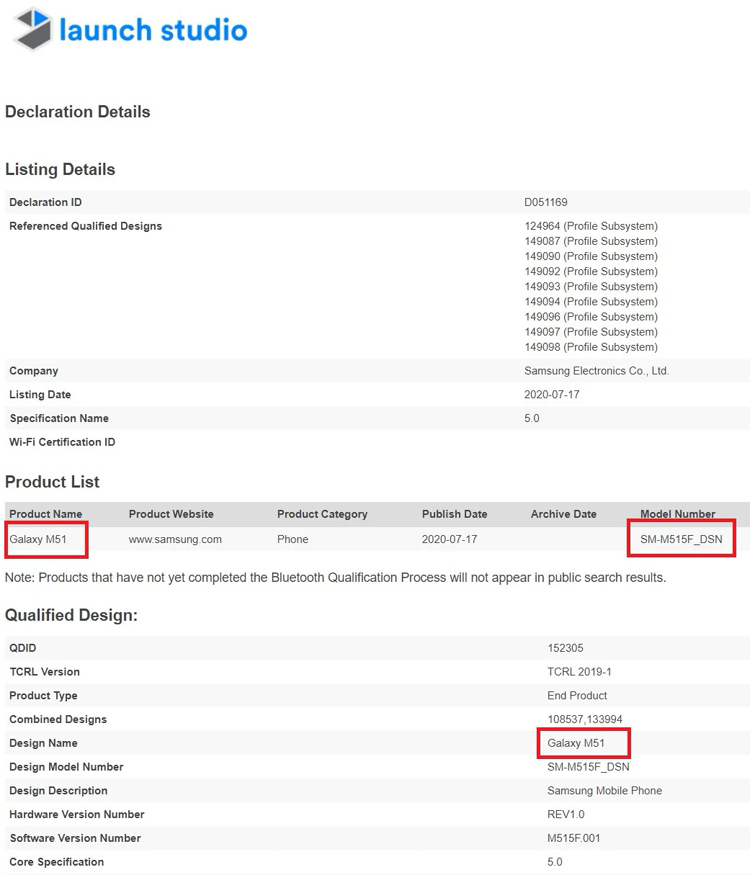Image resolution: width=750 pixels, height=875 pixels.
Task: Click the Model Number column header
Action: (x=677, y=514)
